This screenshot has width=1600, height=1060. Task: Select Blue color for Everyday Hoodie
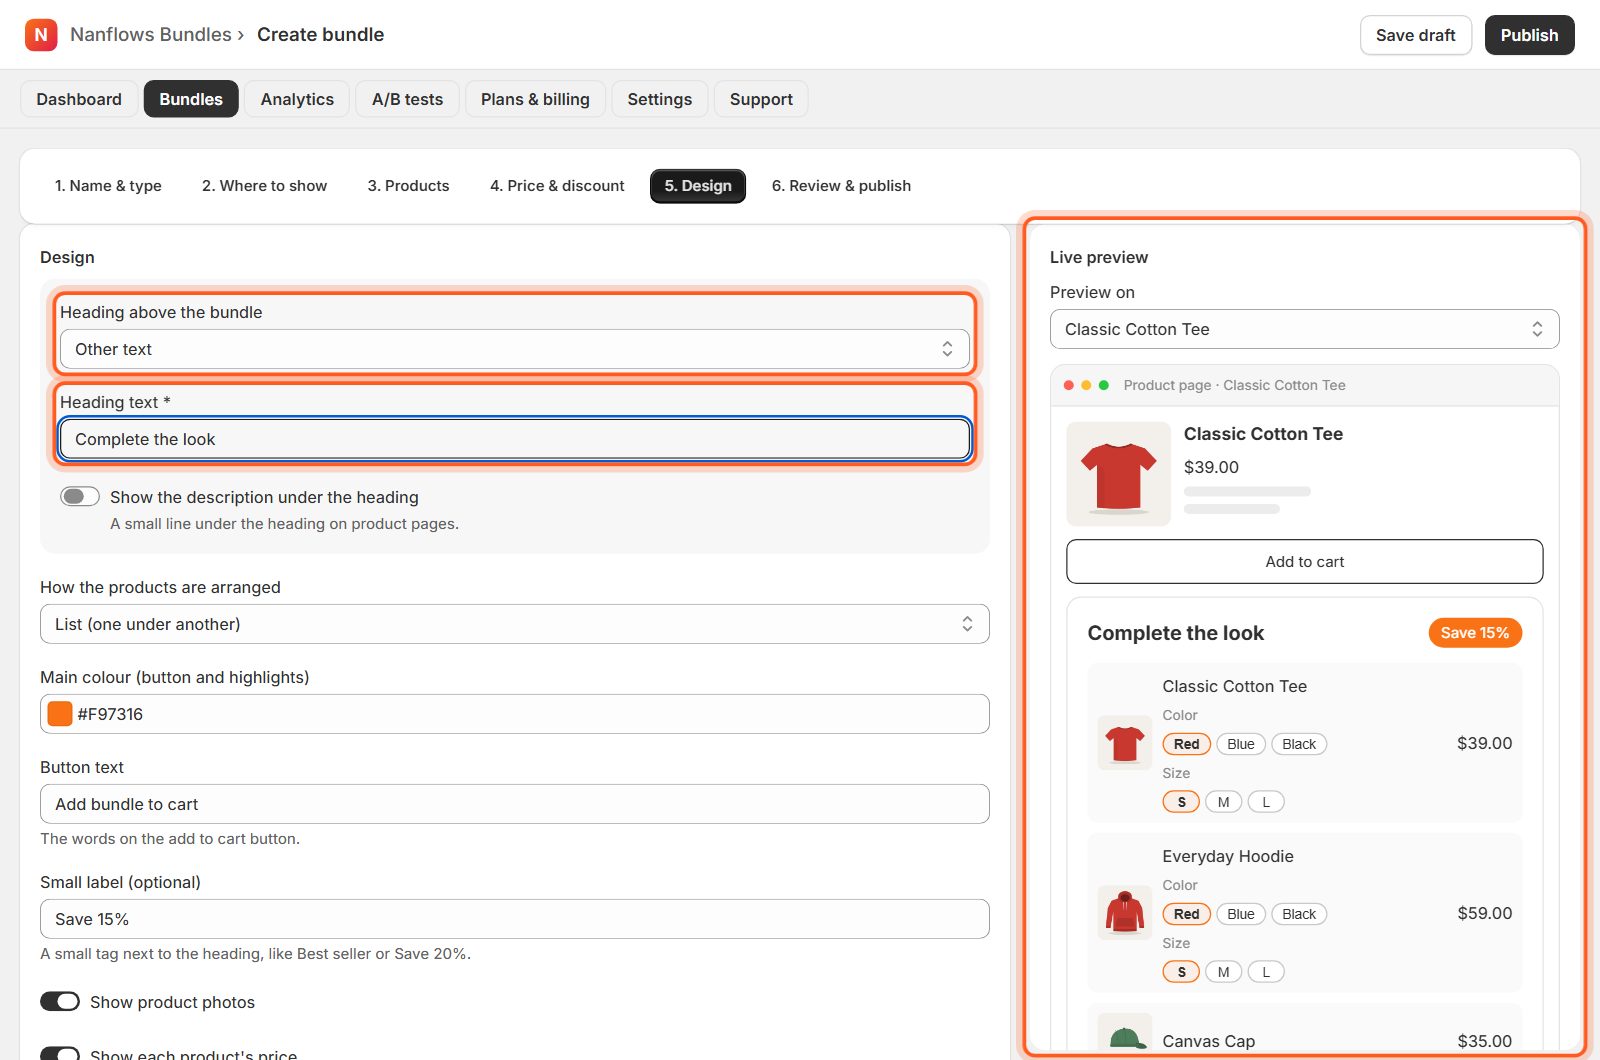coord(1241,914)
